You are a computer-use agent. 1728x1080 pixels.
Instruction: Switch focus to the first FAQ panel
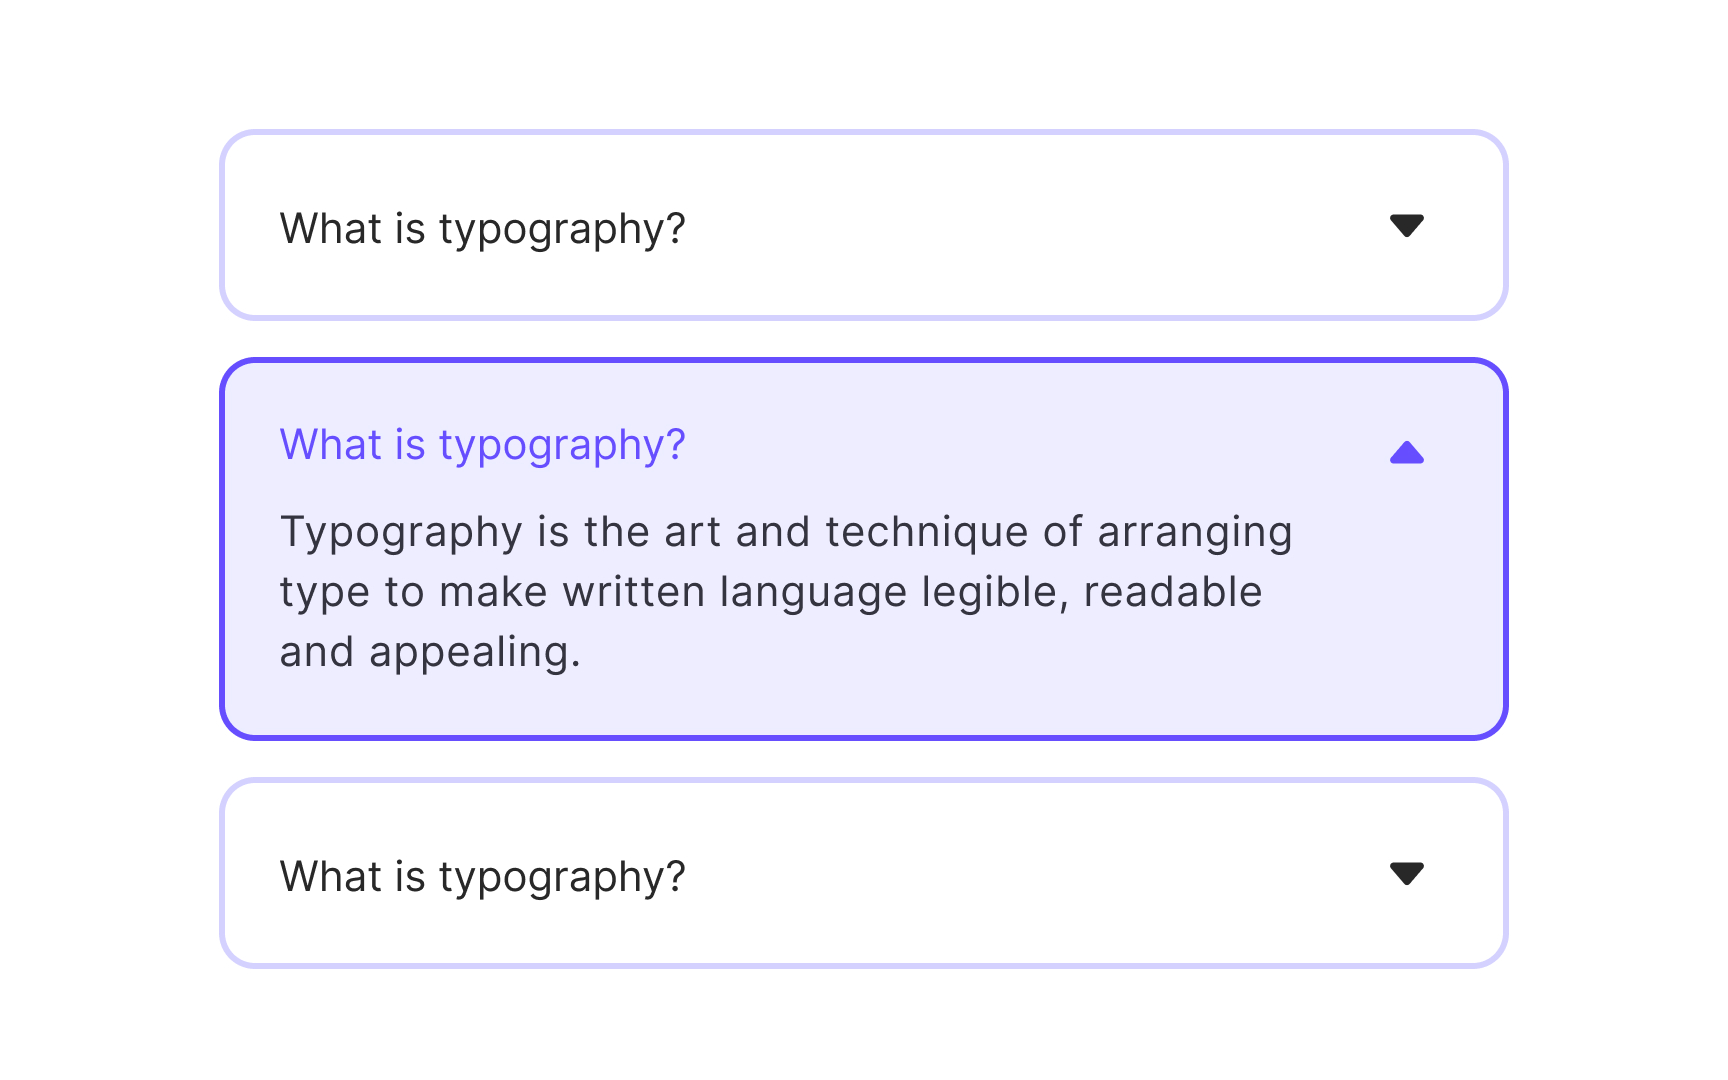[864, 226]
